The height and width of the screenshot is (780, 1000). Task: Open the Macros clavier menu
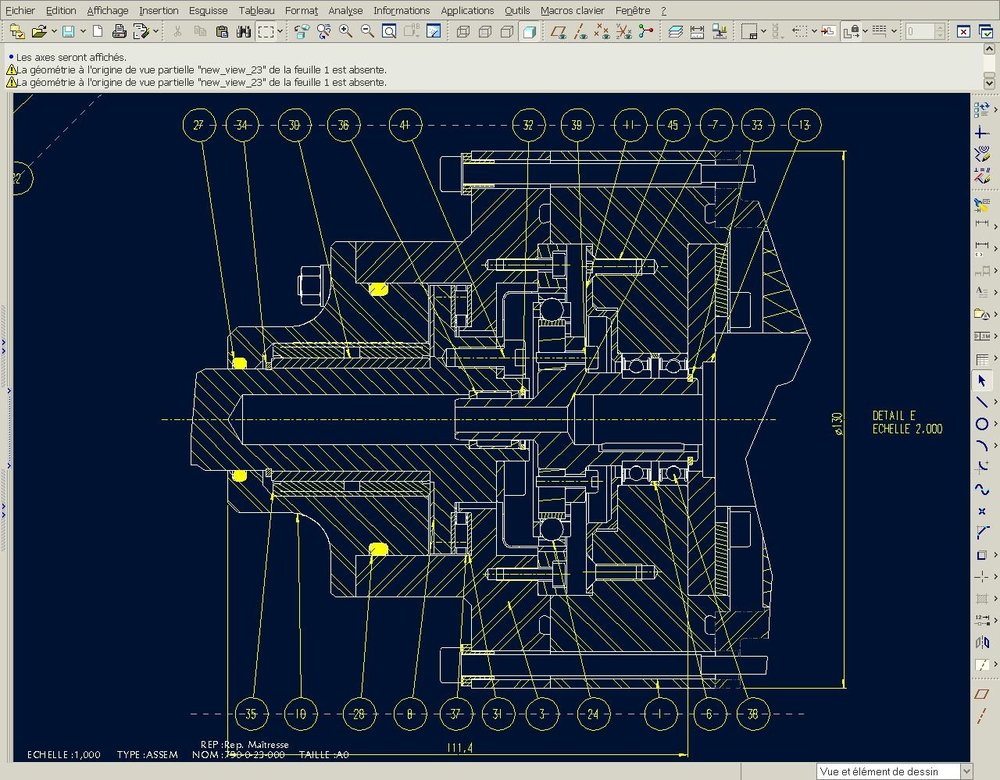(x=571, y=10)
